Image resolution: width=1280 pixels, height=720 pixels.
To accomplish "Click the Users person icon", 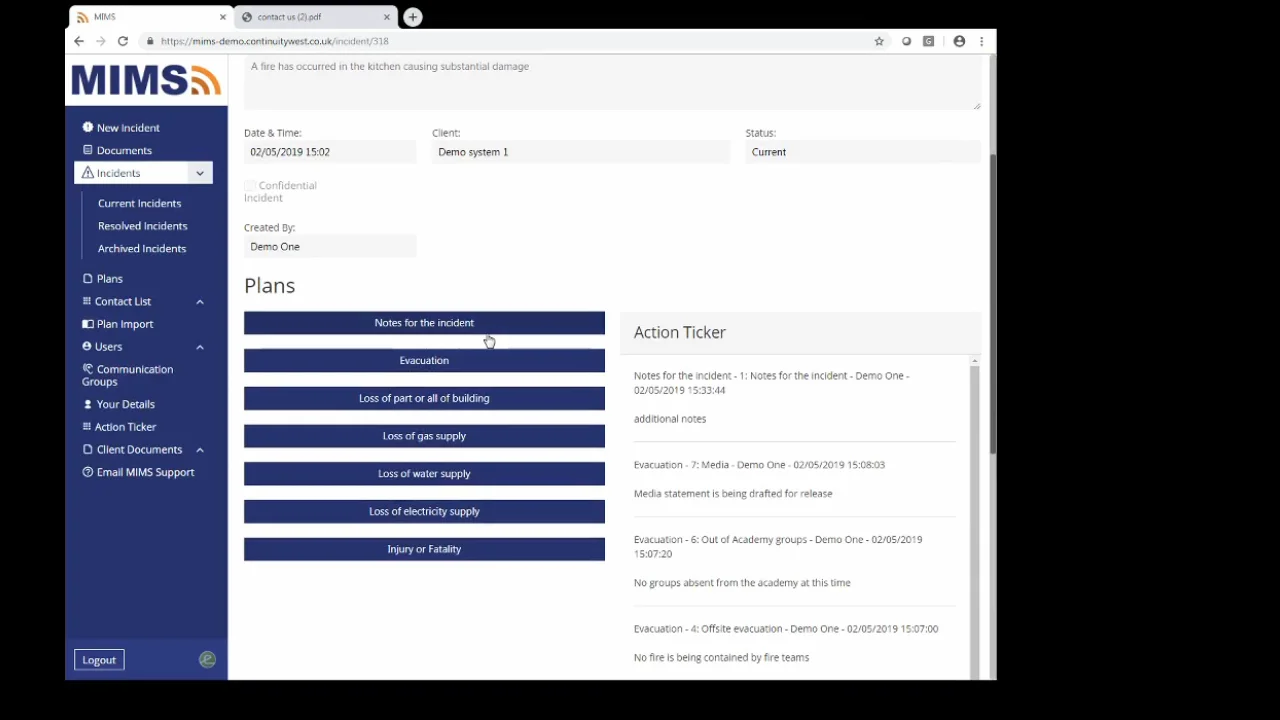I will point(87,346).
